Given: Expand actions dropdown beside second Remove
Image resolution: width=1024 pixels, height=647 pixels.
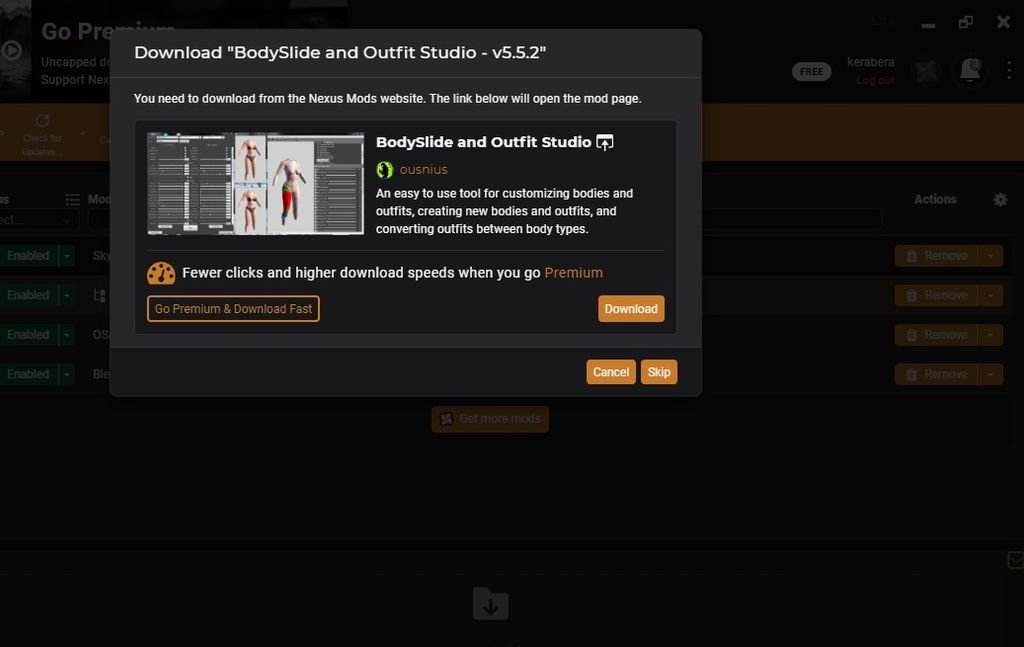Looking at the screenshot, I should click(991, 295).
